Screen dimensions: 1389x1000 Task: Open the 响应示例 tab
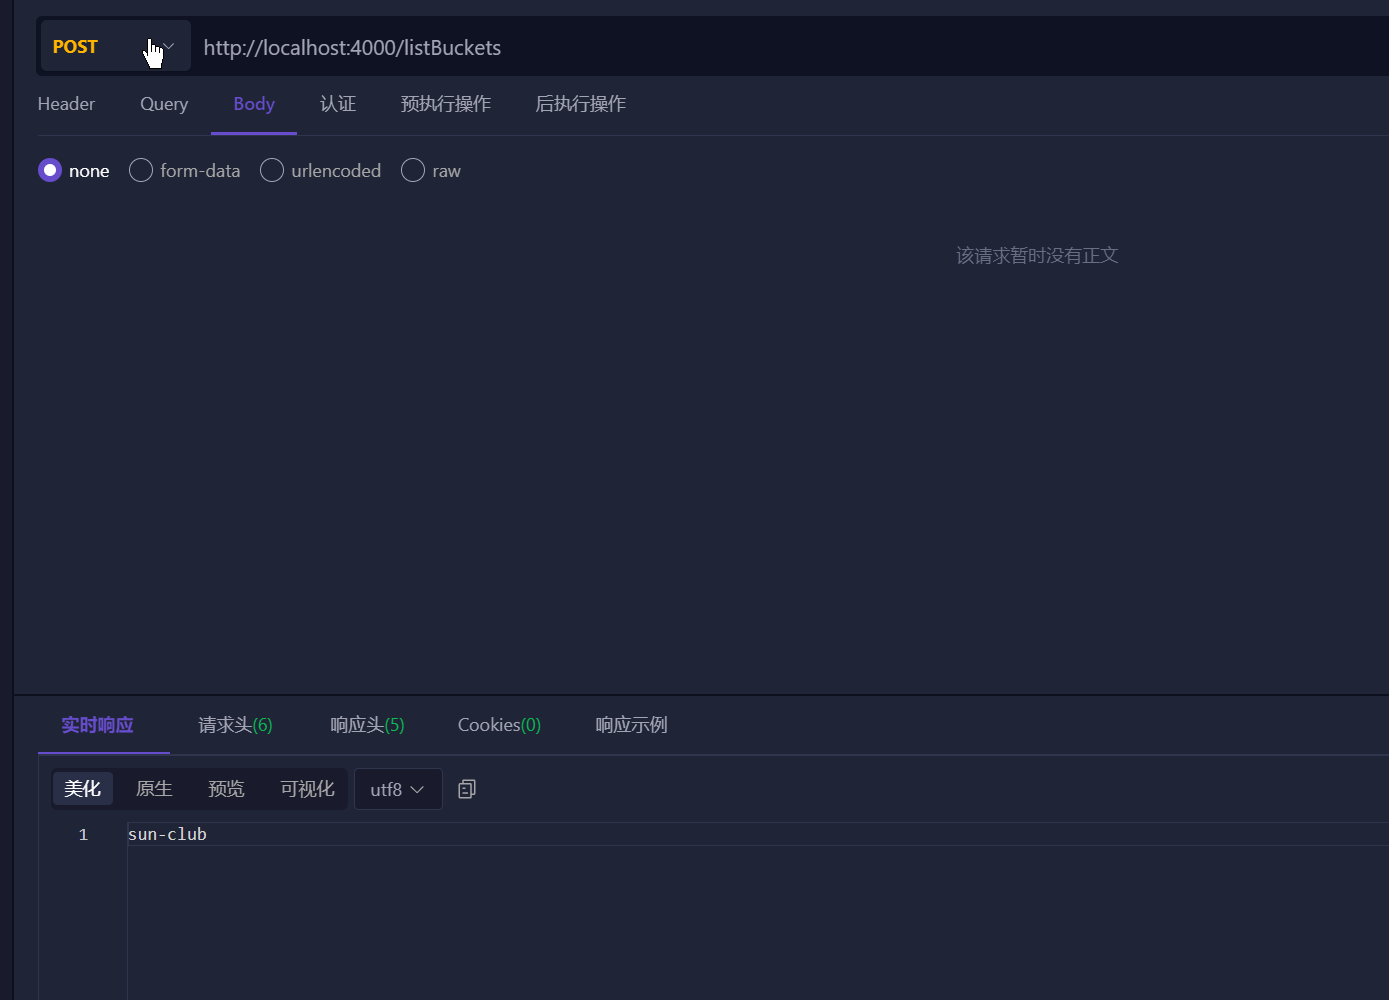pos(631,725)
